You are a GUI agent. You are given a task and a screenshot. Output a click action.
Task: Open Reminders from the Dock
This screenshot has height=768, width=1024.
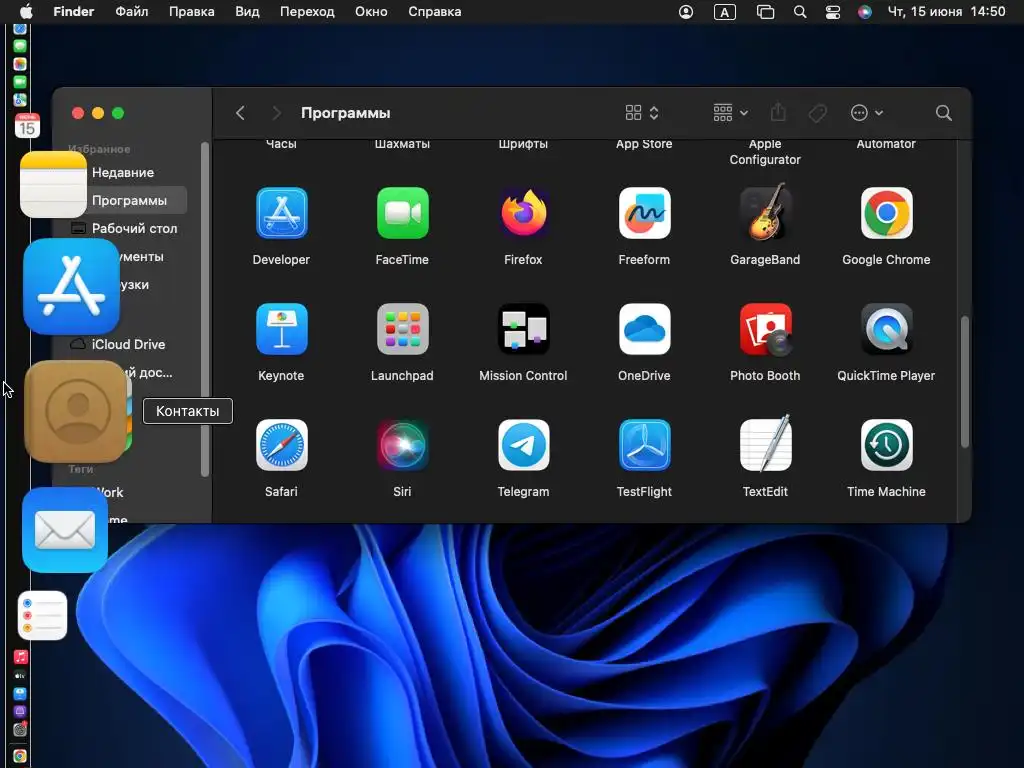point(42,616)
